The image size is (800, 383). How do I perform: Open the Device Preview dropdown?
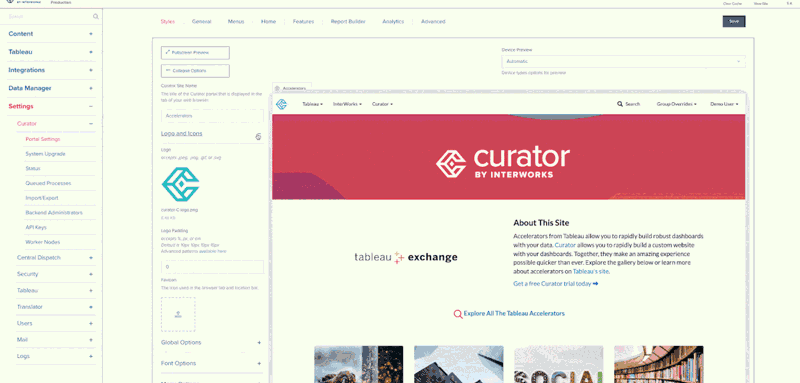click(623, 61)
